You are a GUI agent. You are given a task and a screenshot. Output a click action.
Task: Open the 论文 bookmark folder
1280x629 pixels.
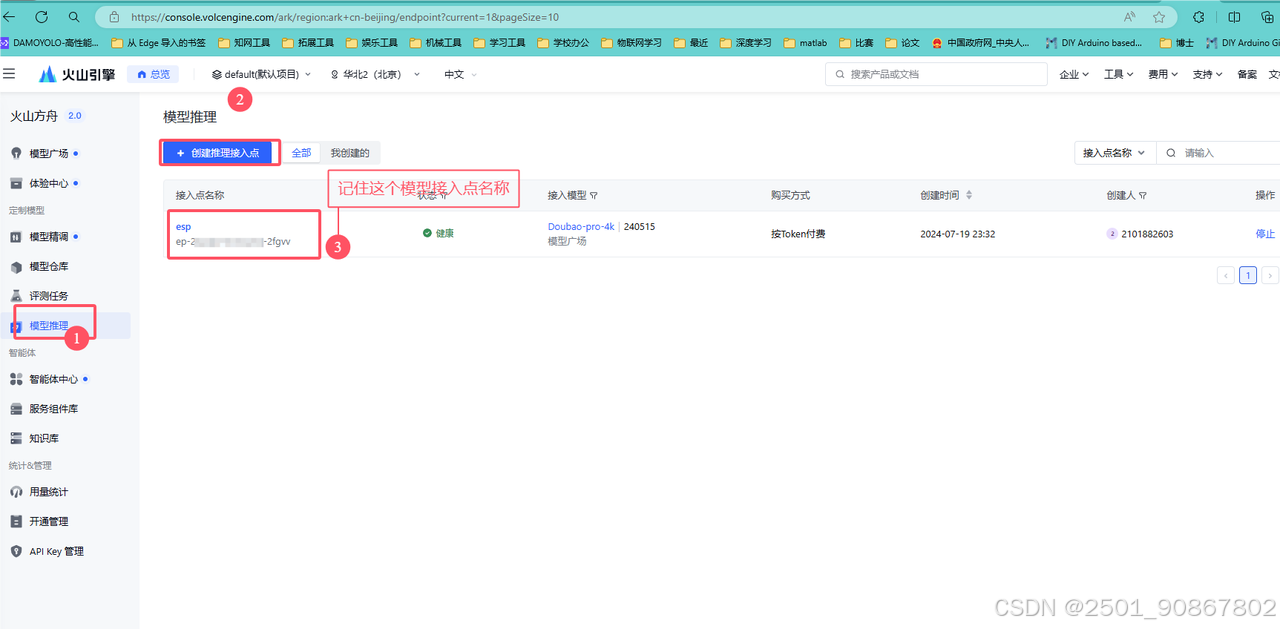click(902, 43)
